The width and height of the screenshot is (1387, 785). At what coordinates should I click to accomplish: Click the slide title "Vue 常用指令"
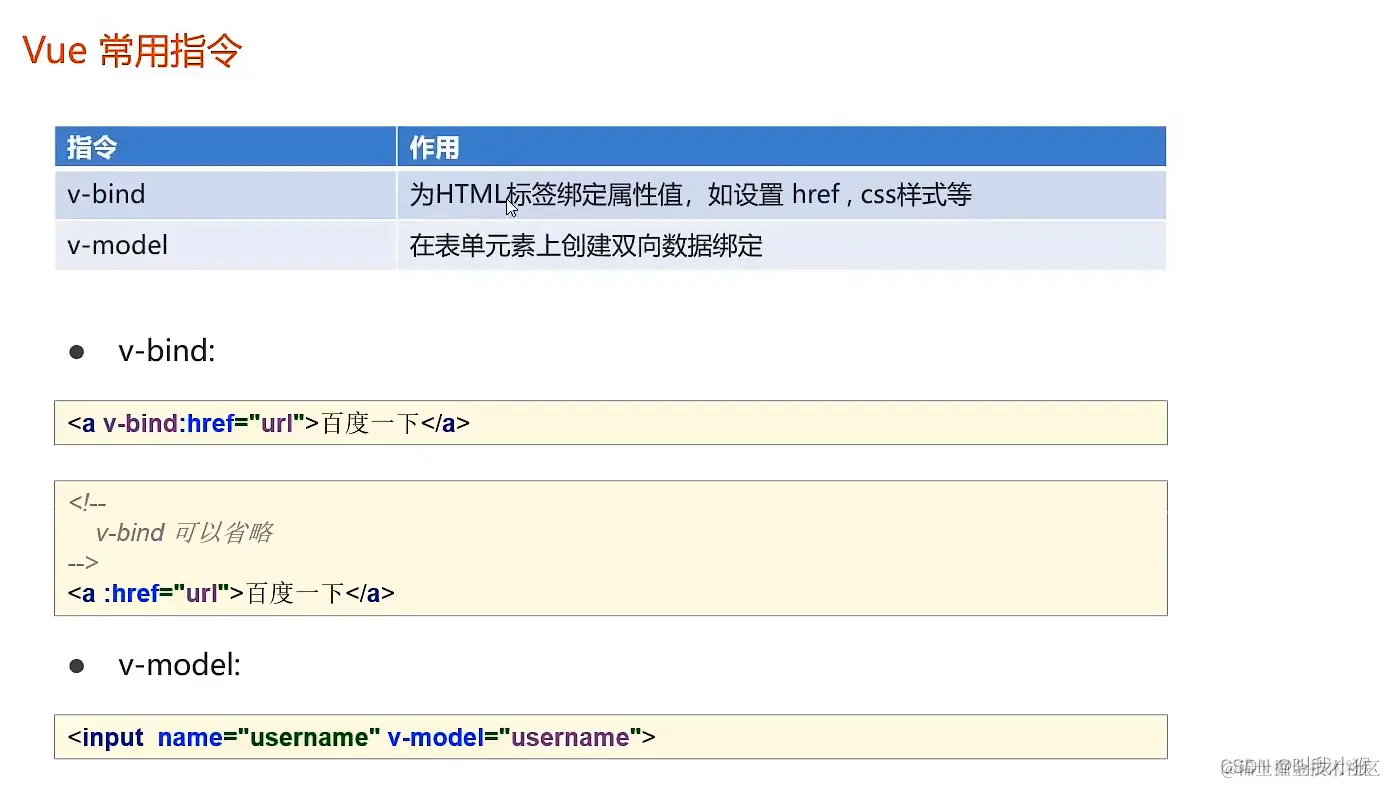[x=130, y=50]
